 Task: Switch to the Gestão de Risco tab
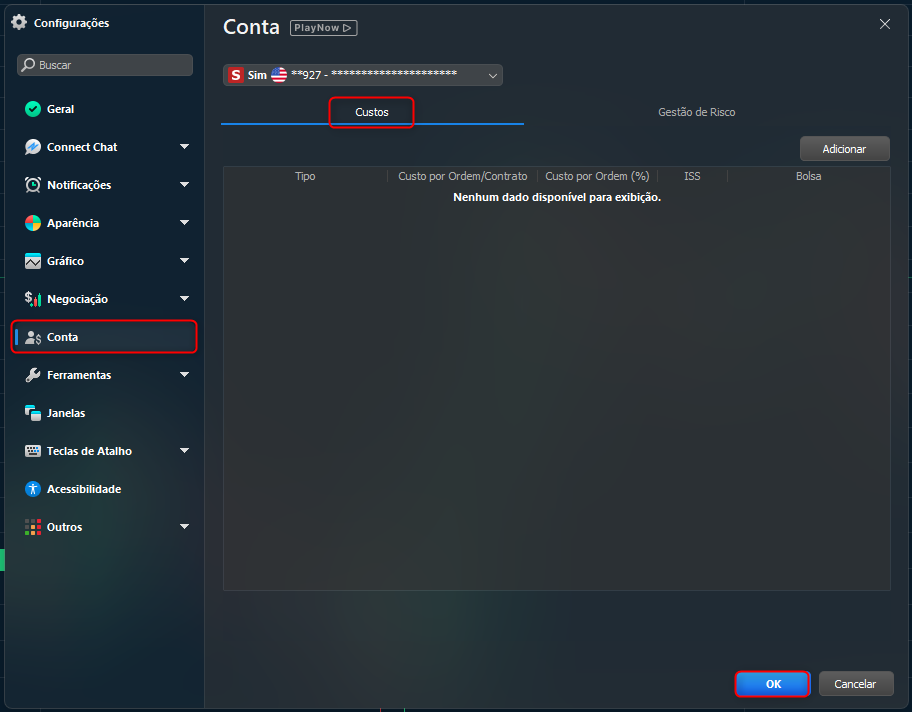coord(696,112)
